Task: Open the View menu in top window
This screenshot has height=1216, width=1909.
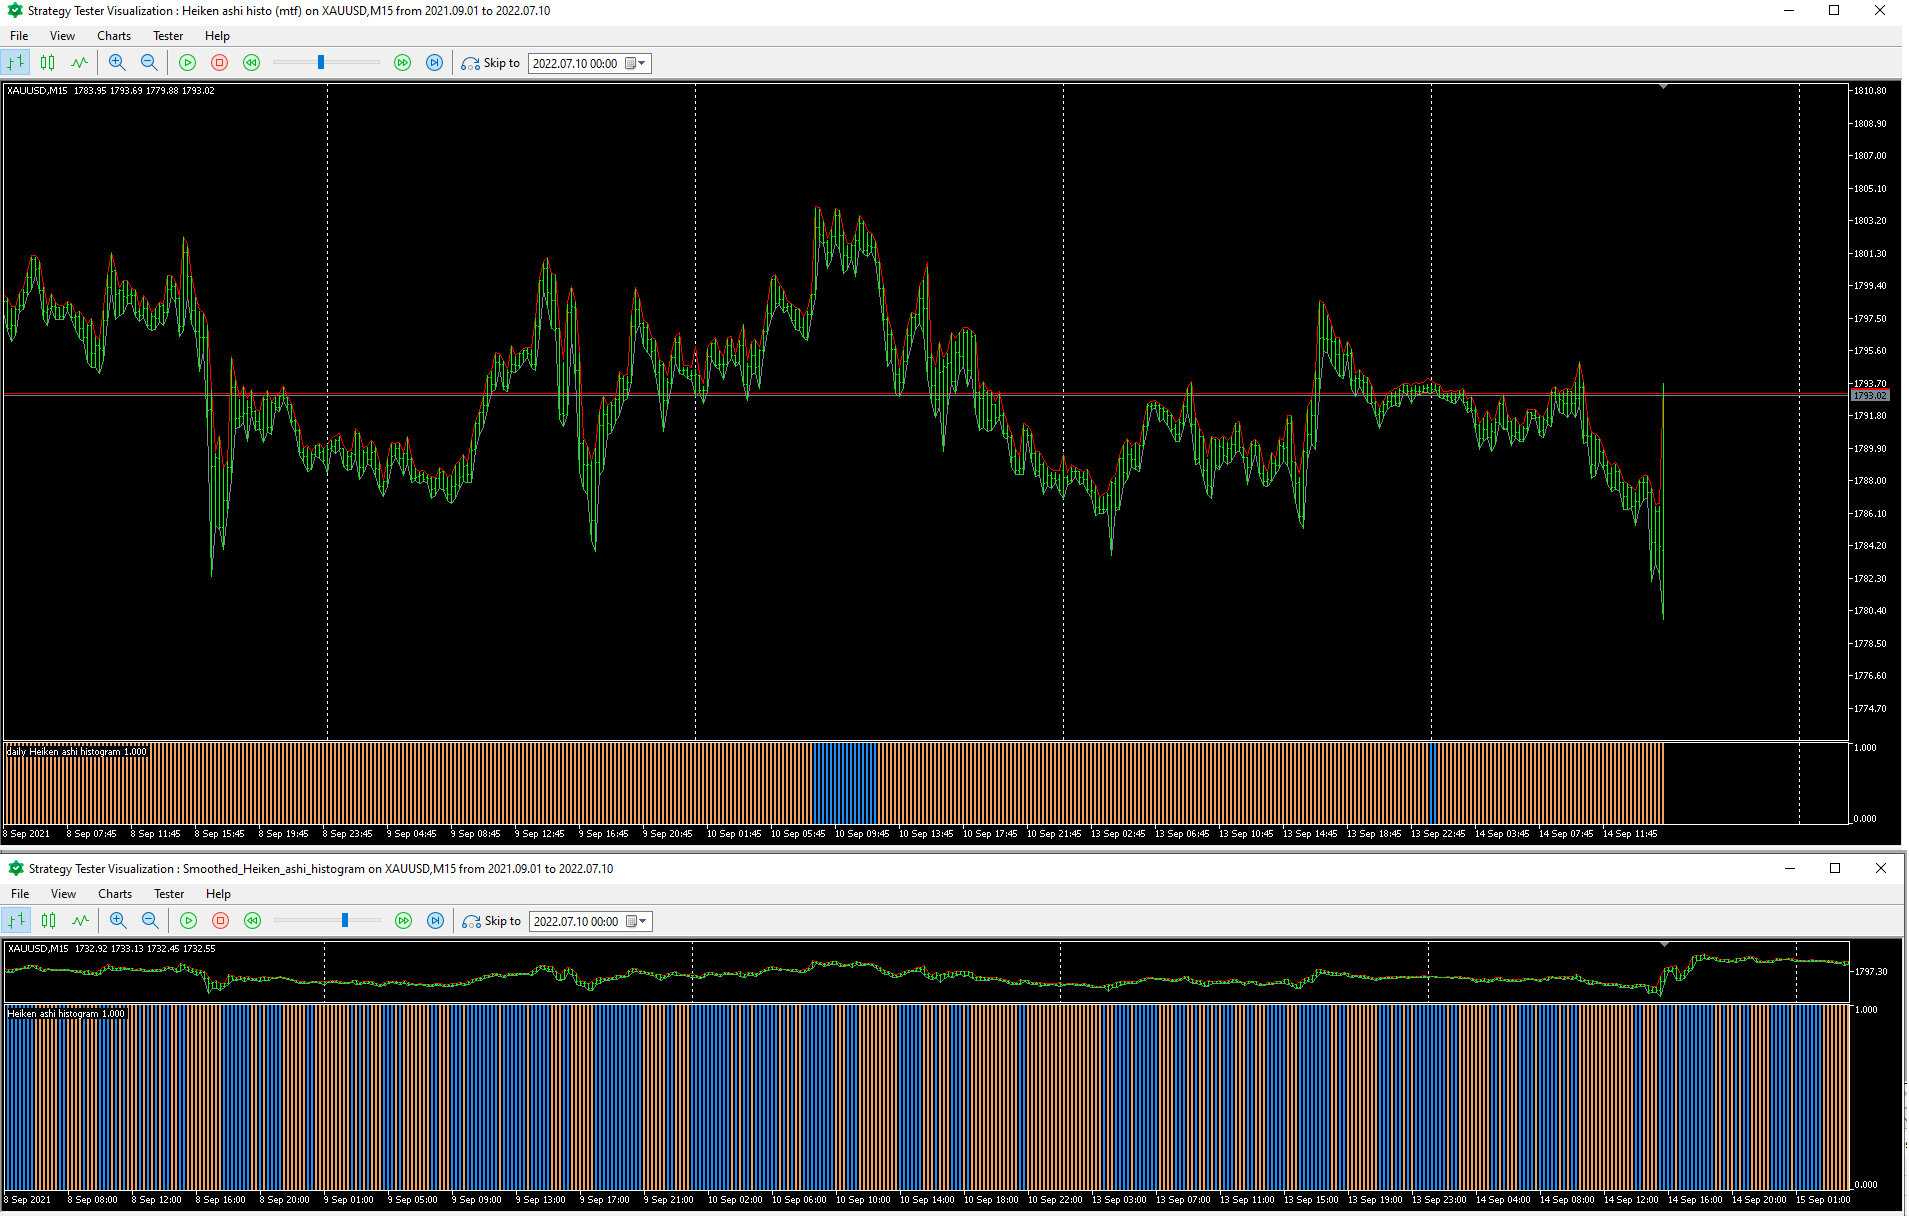Action: [62, 36]
